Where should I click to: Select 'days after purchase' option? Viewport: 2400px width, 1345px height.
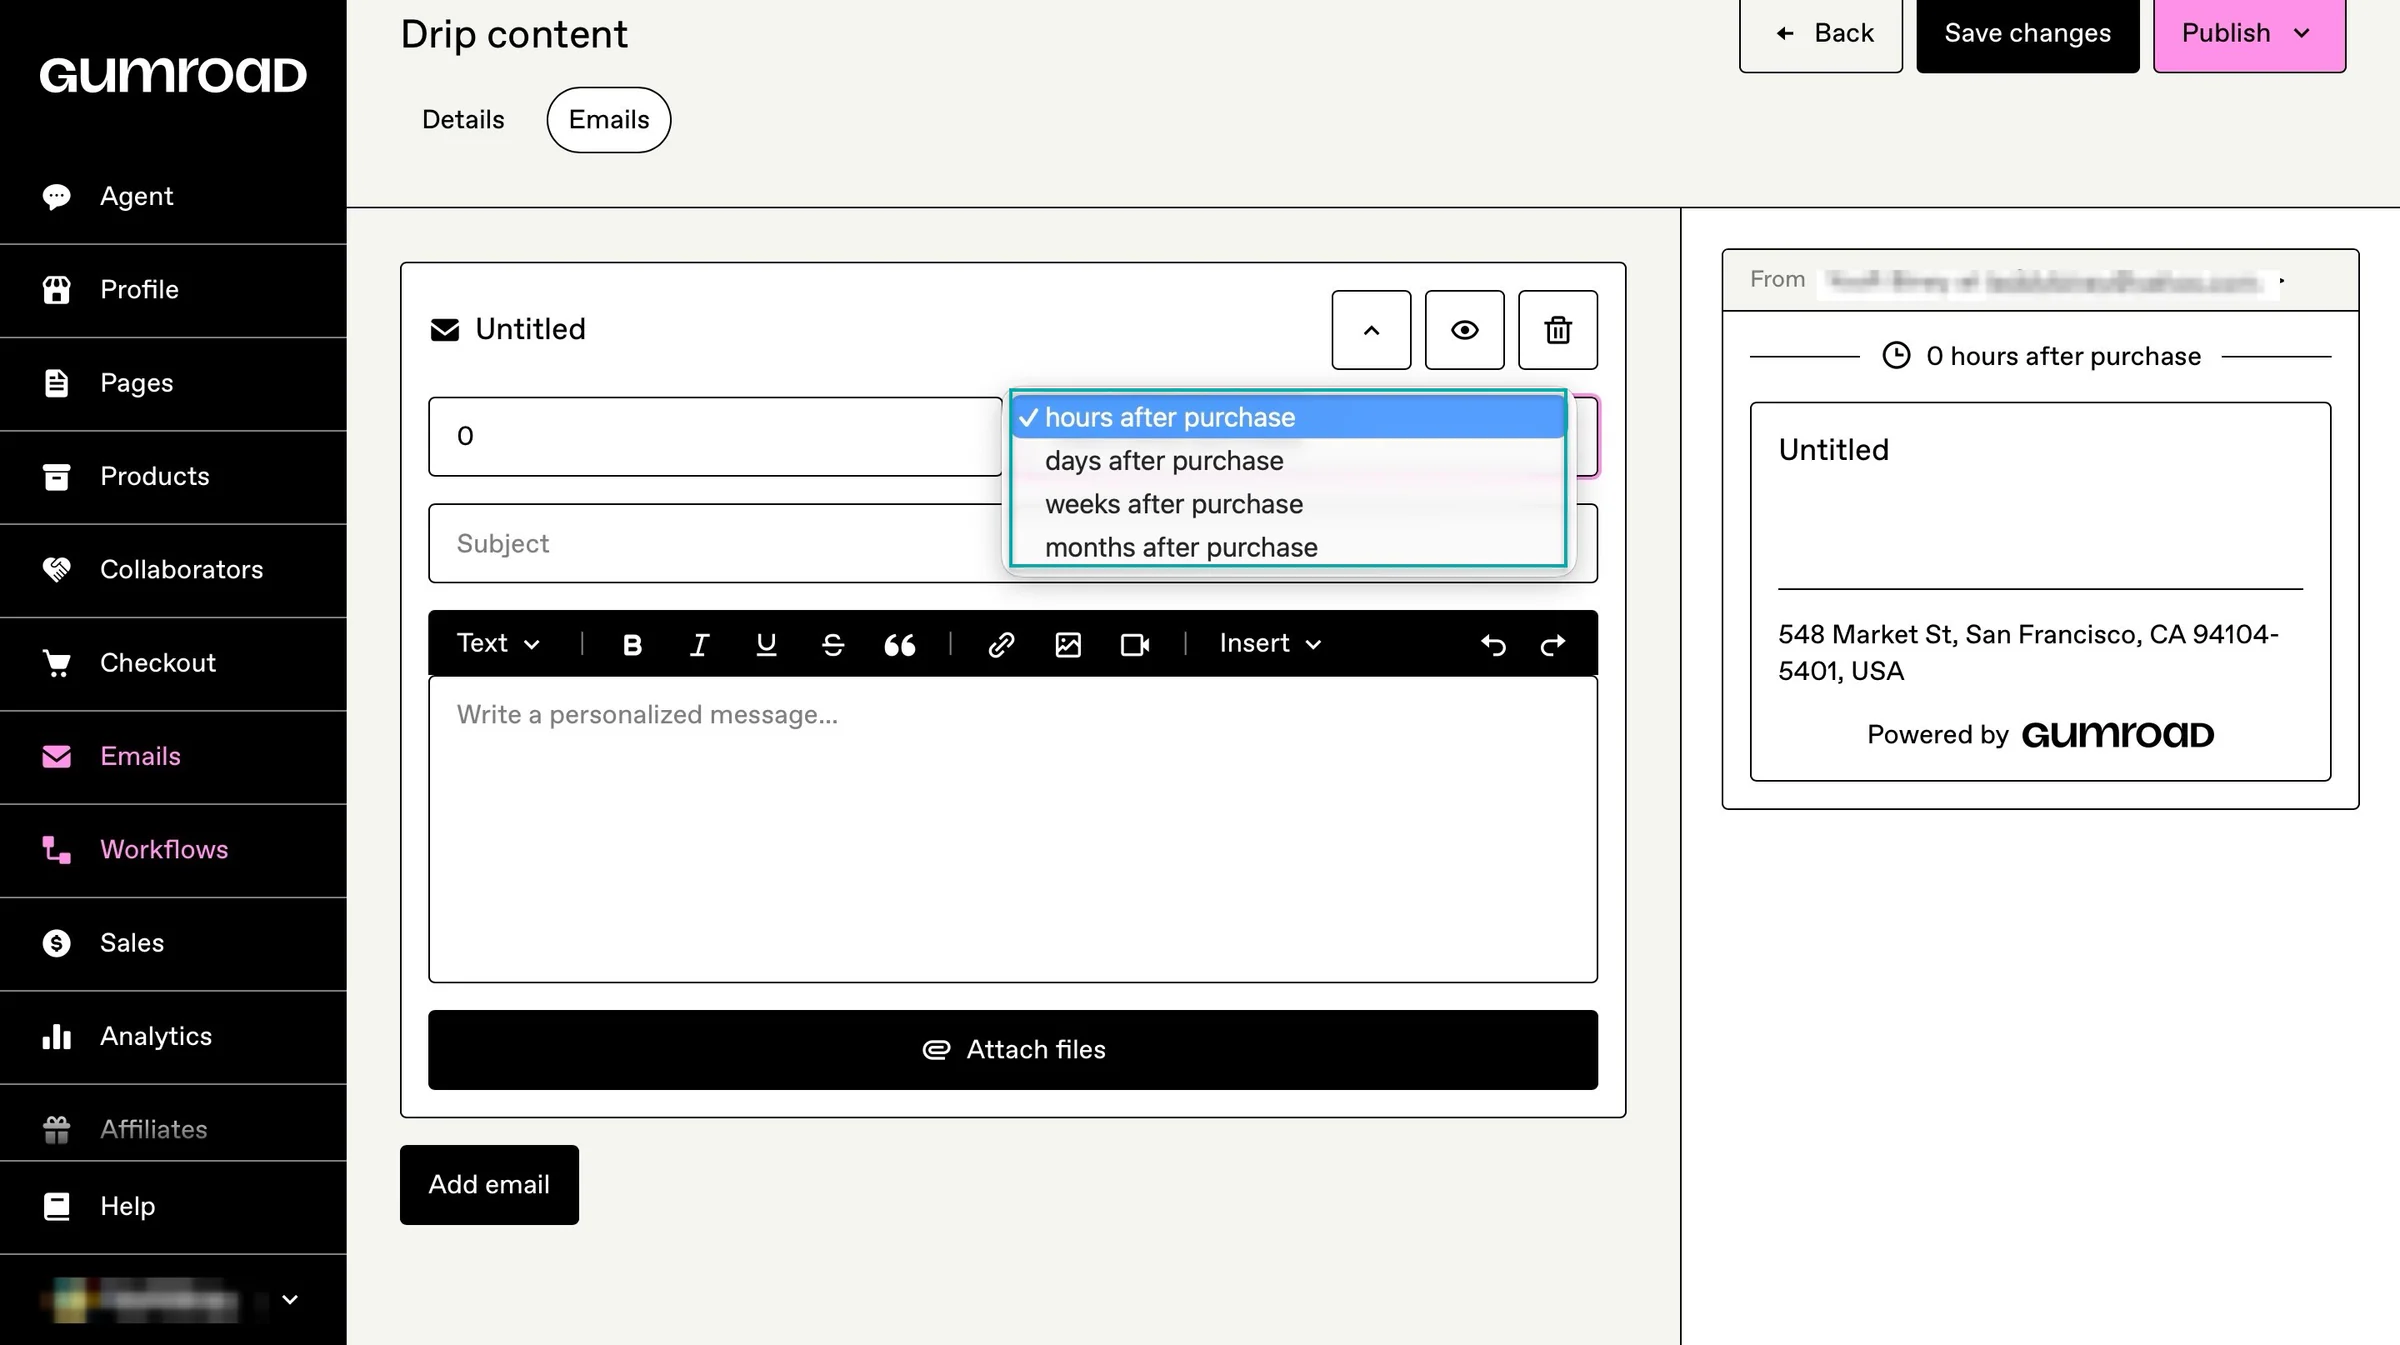pos(1288,461)
